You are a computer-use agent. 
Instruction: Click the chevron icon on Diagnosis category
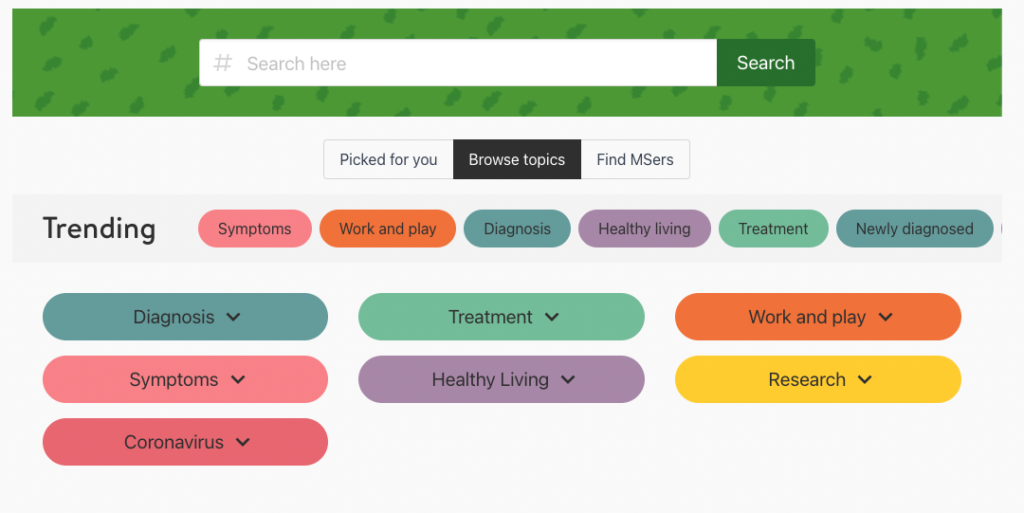coord(233,317)
